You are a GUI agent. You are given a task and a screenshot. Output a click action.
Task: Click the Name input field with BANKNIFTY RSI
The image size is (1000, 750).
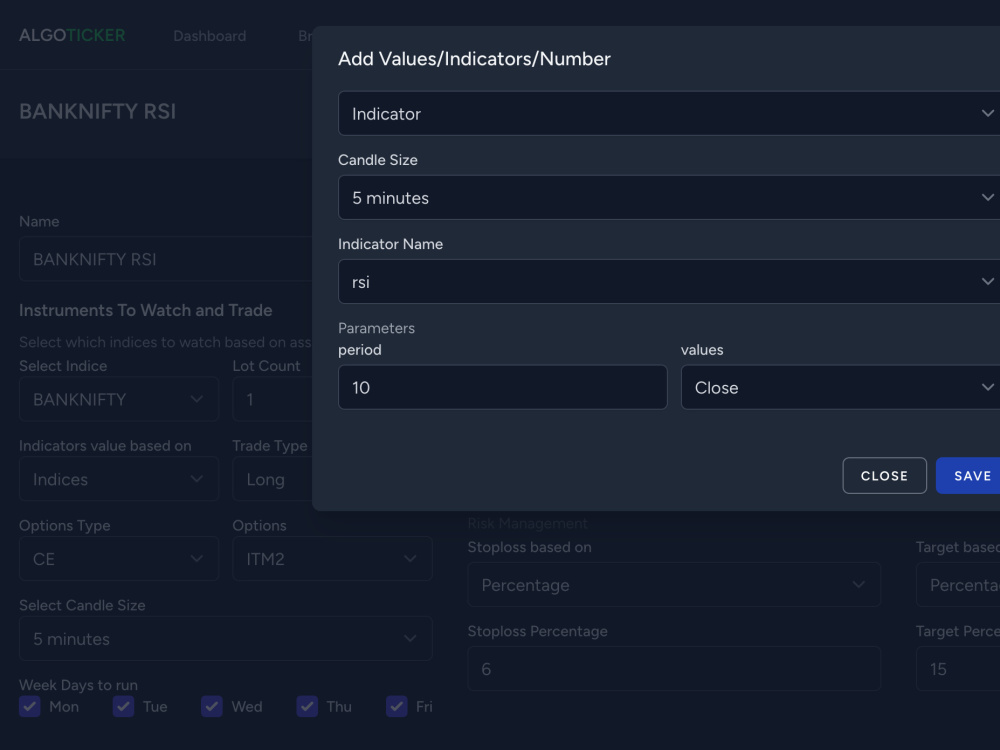pyautogui.click(x=166, y=259)
